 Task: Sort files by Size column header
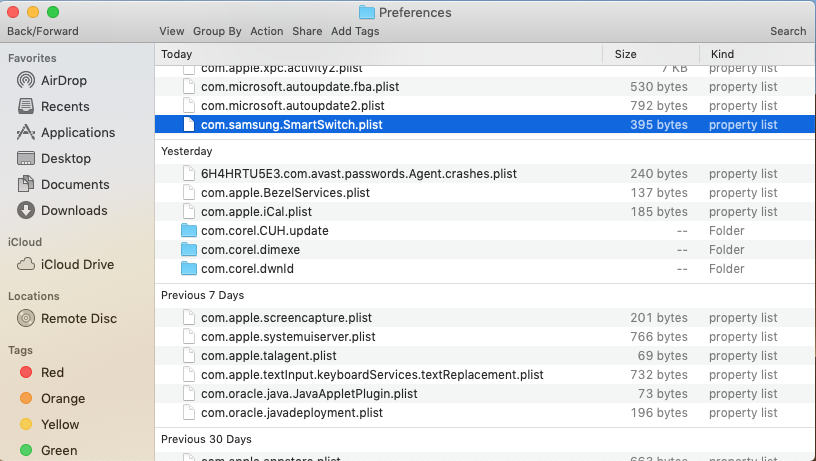[626, 54]
